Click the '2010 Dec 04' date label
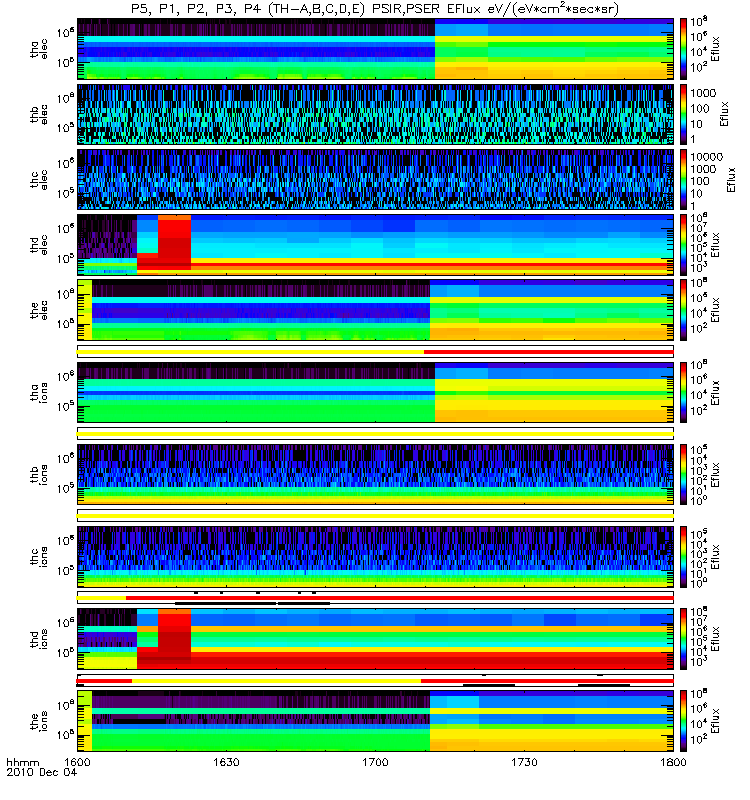Viewport: 750px width, 800px height. point(42,772)
